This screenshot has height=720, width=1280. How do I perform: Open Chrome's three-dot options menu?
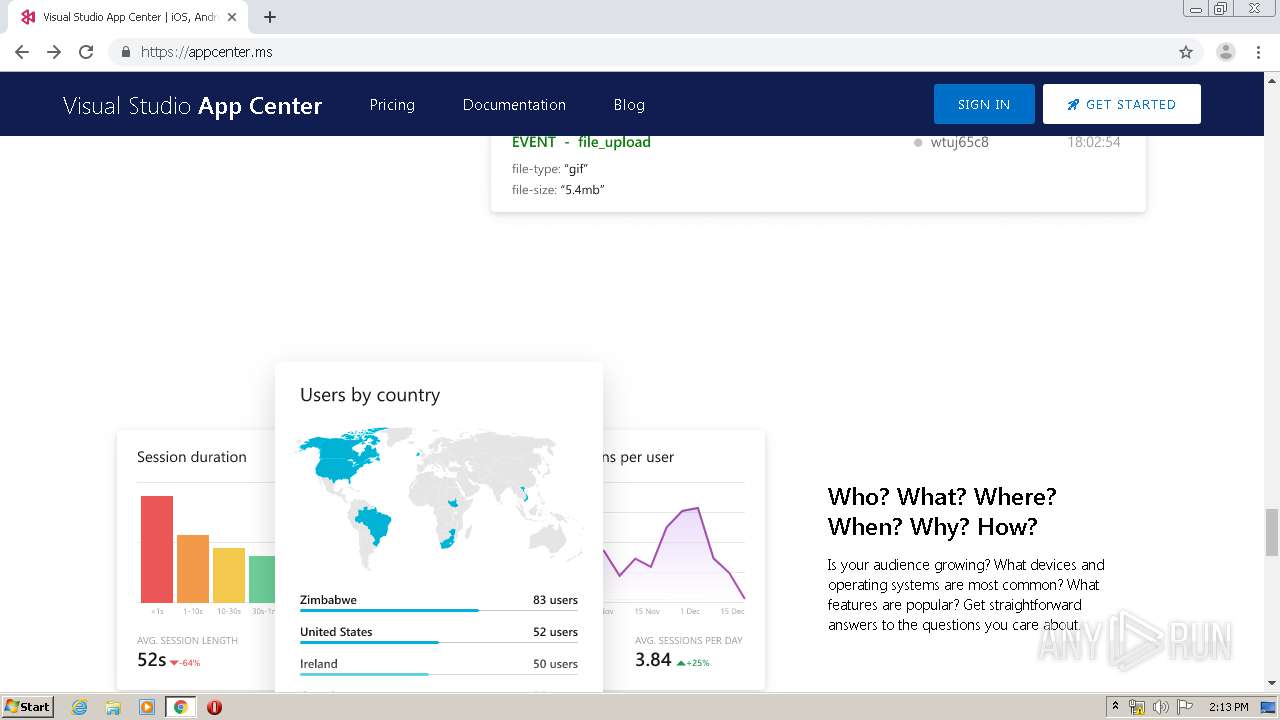click(1258, 52)
